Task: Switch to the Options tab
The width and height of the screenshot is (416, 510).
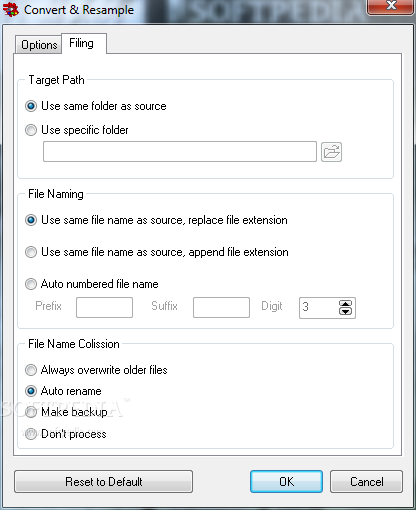Action: (x=39, y=45)
